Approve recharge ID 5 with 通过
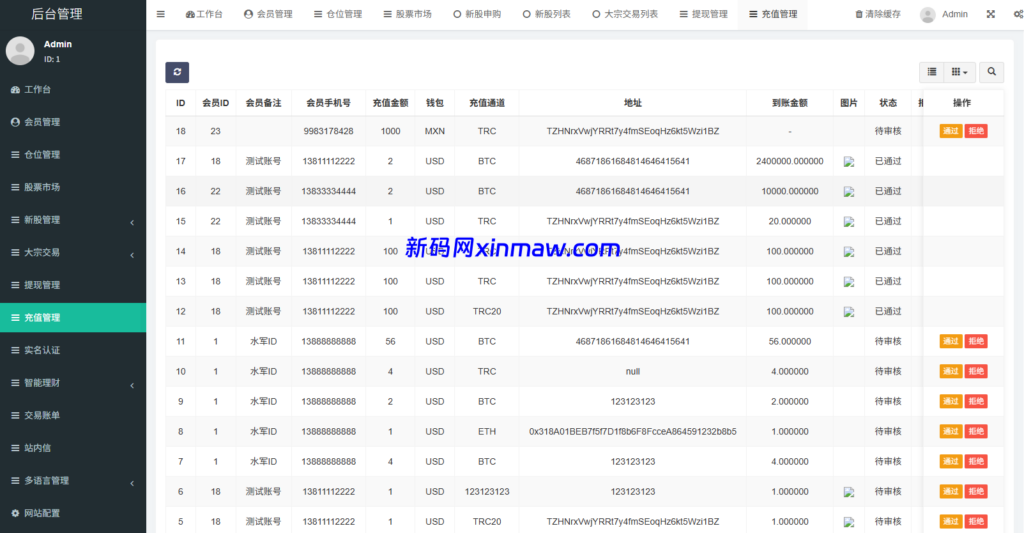The image size is (1024, 533). [x=951, y=522]
